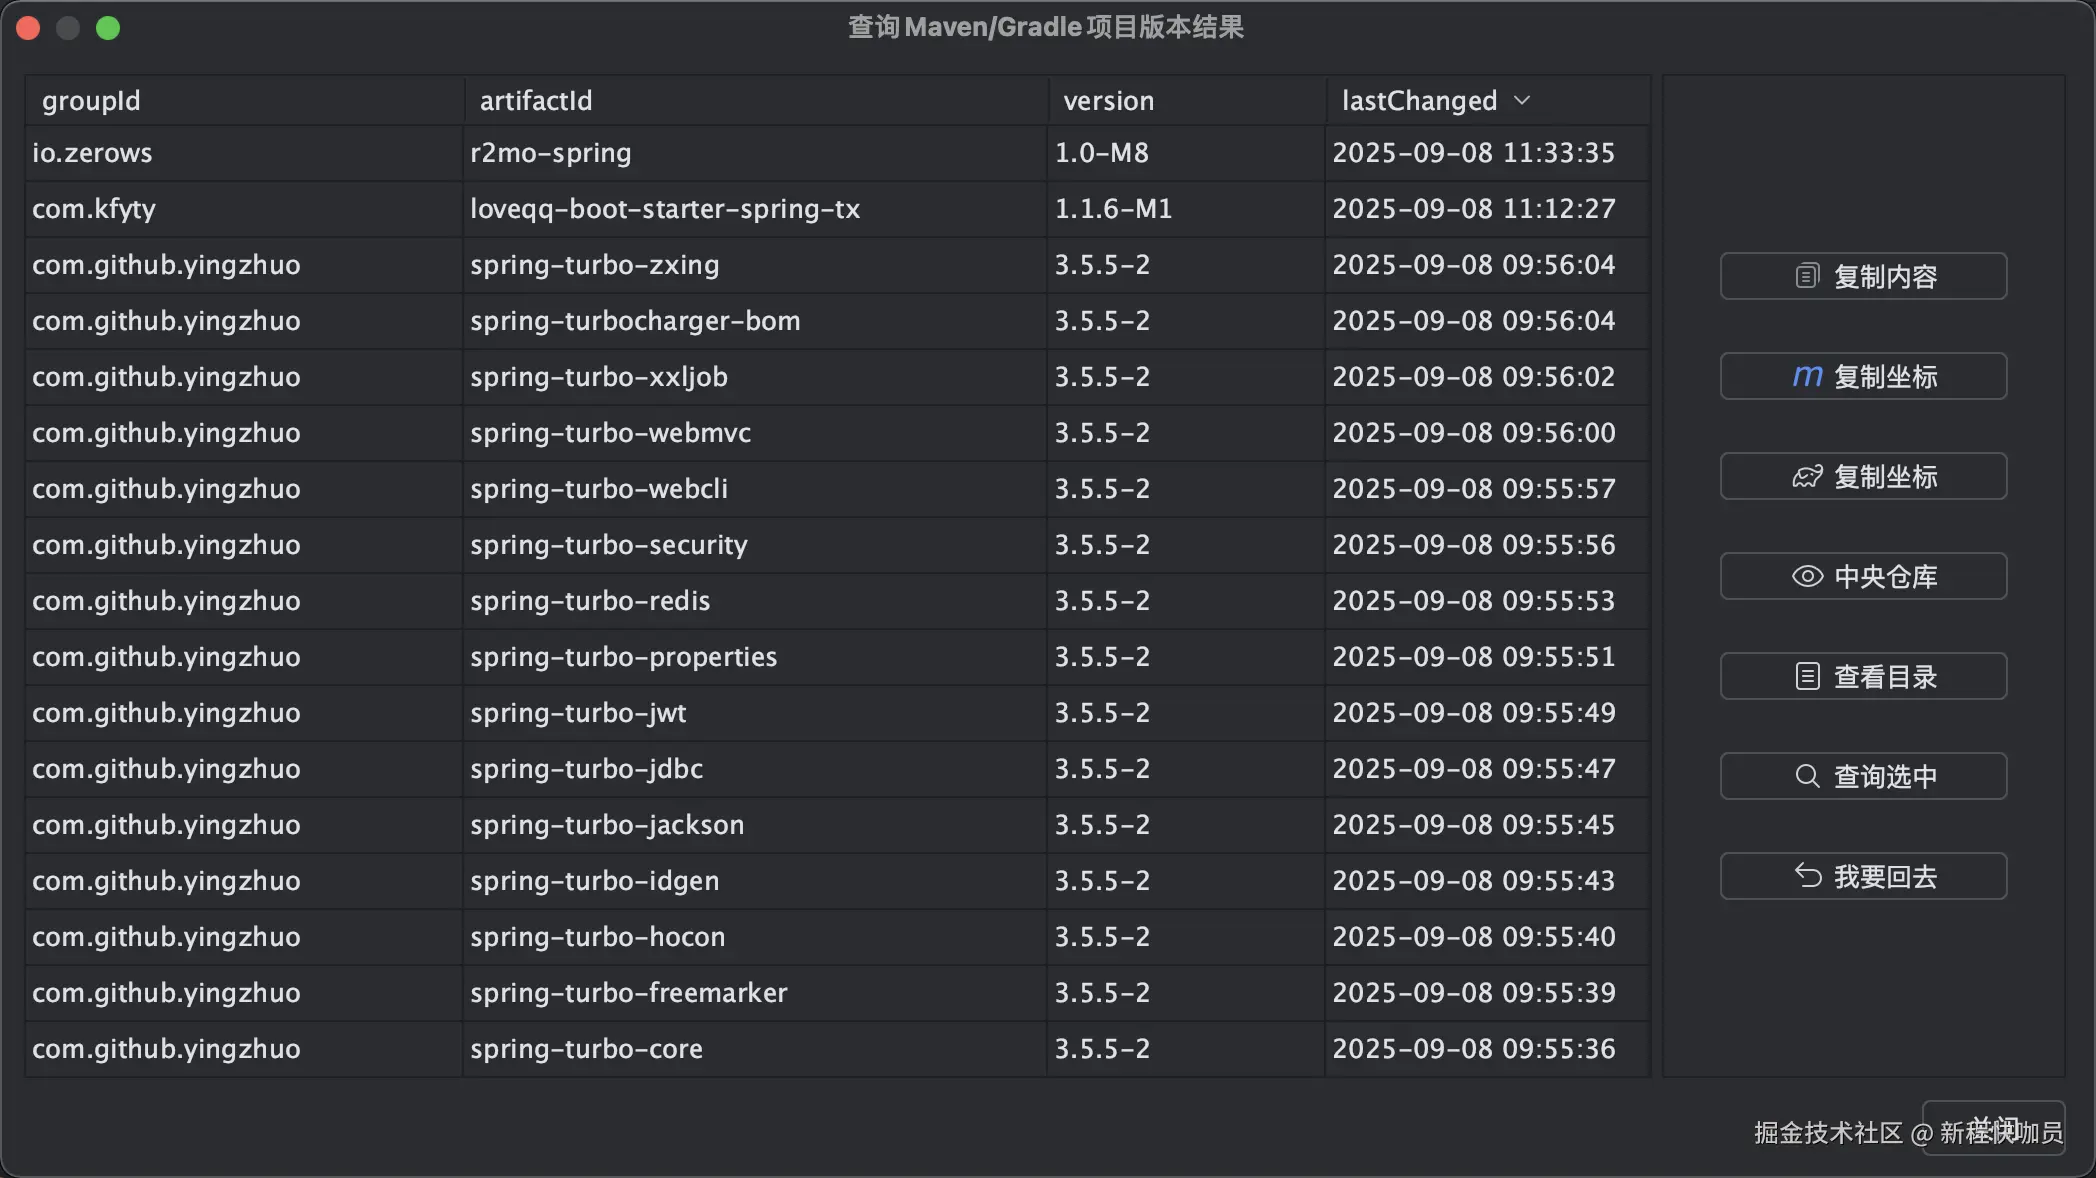Viewport: 2096px width, 1178px height.
Task: Click the Gradle elephant icon on 复制坐标
Action: coord(1806,476)
